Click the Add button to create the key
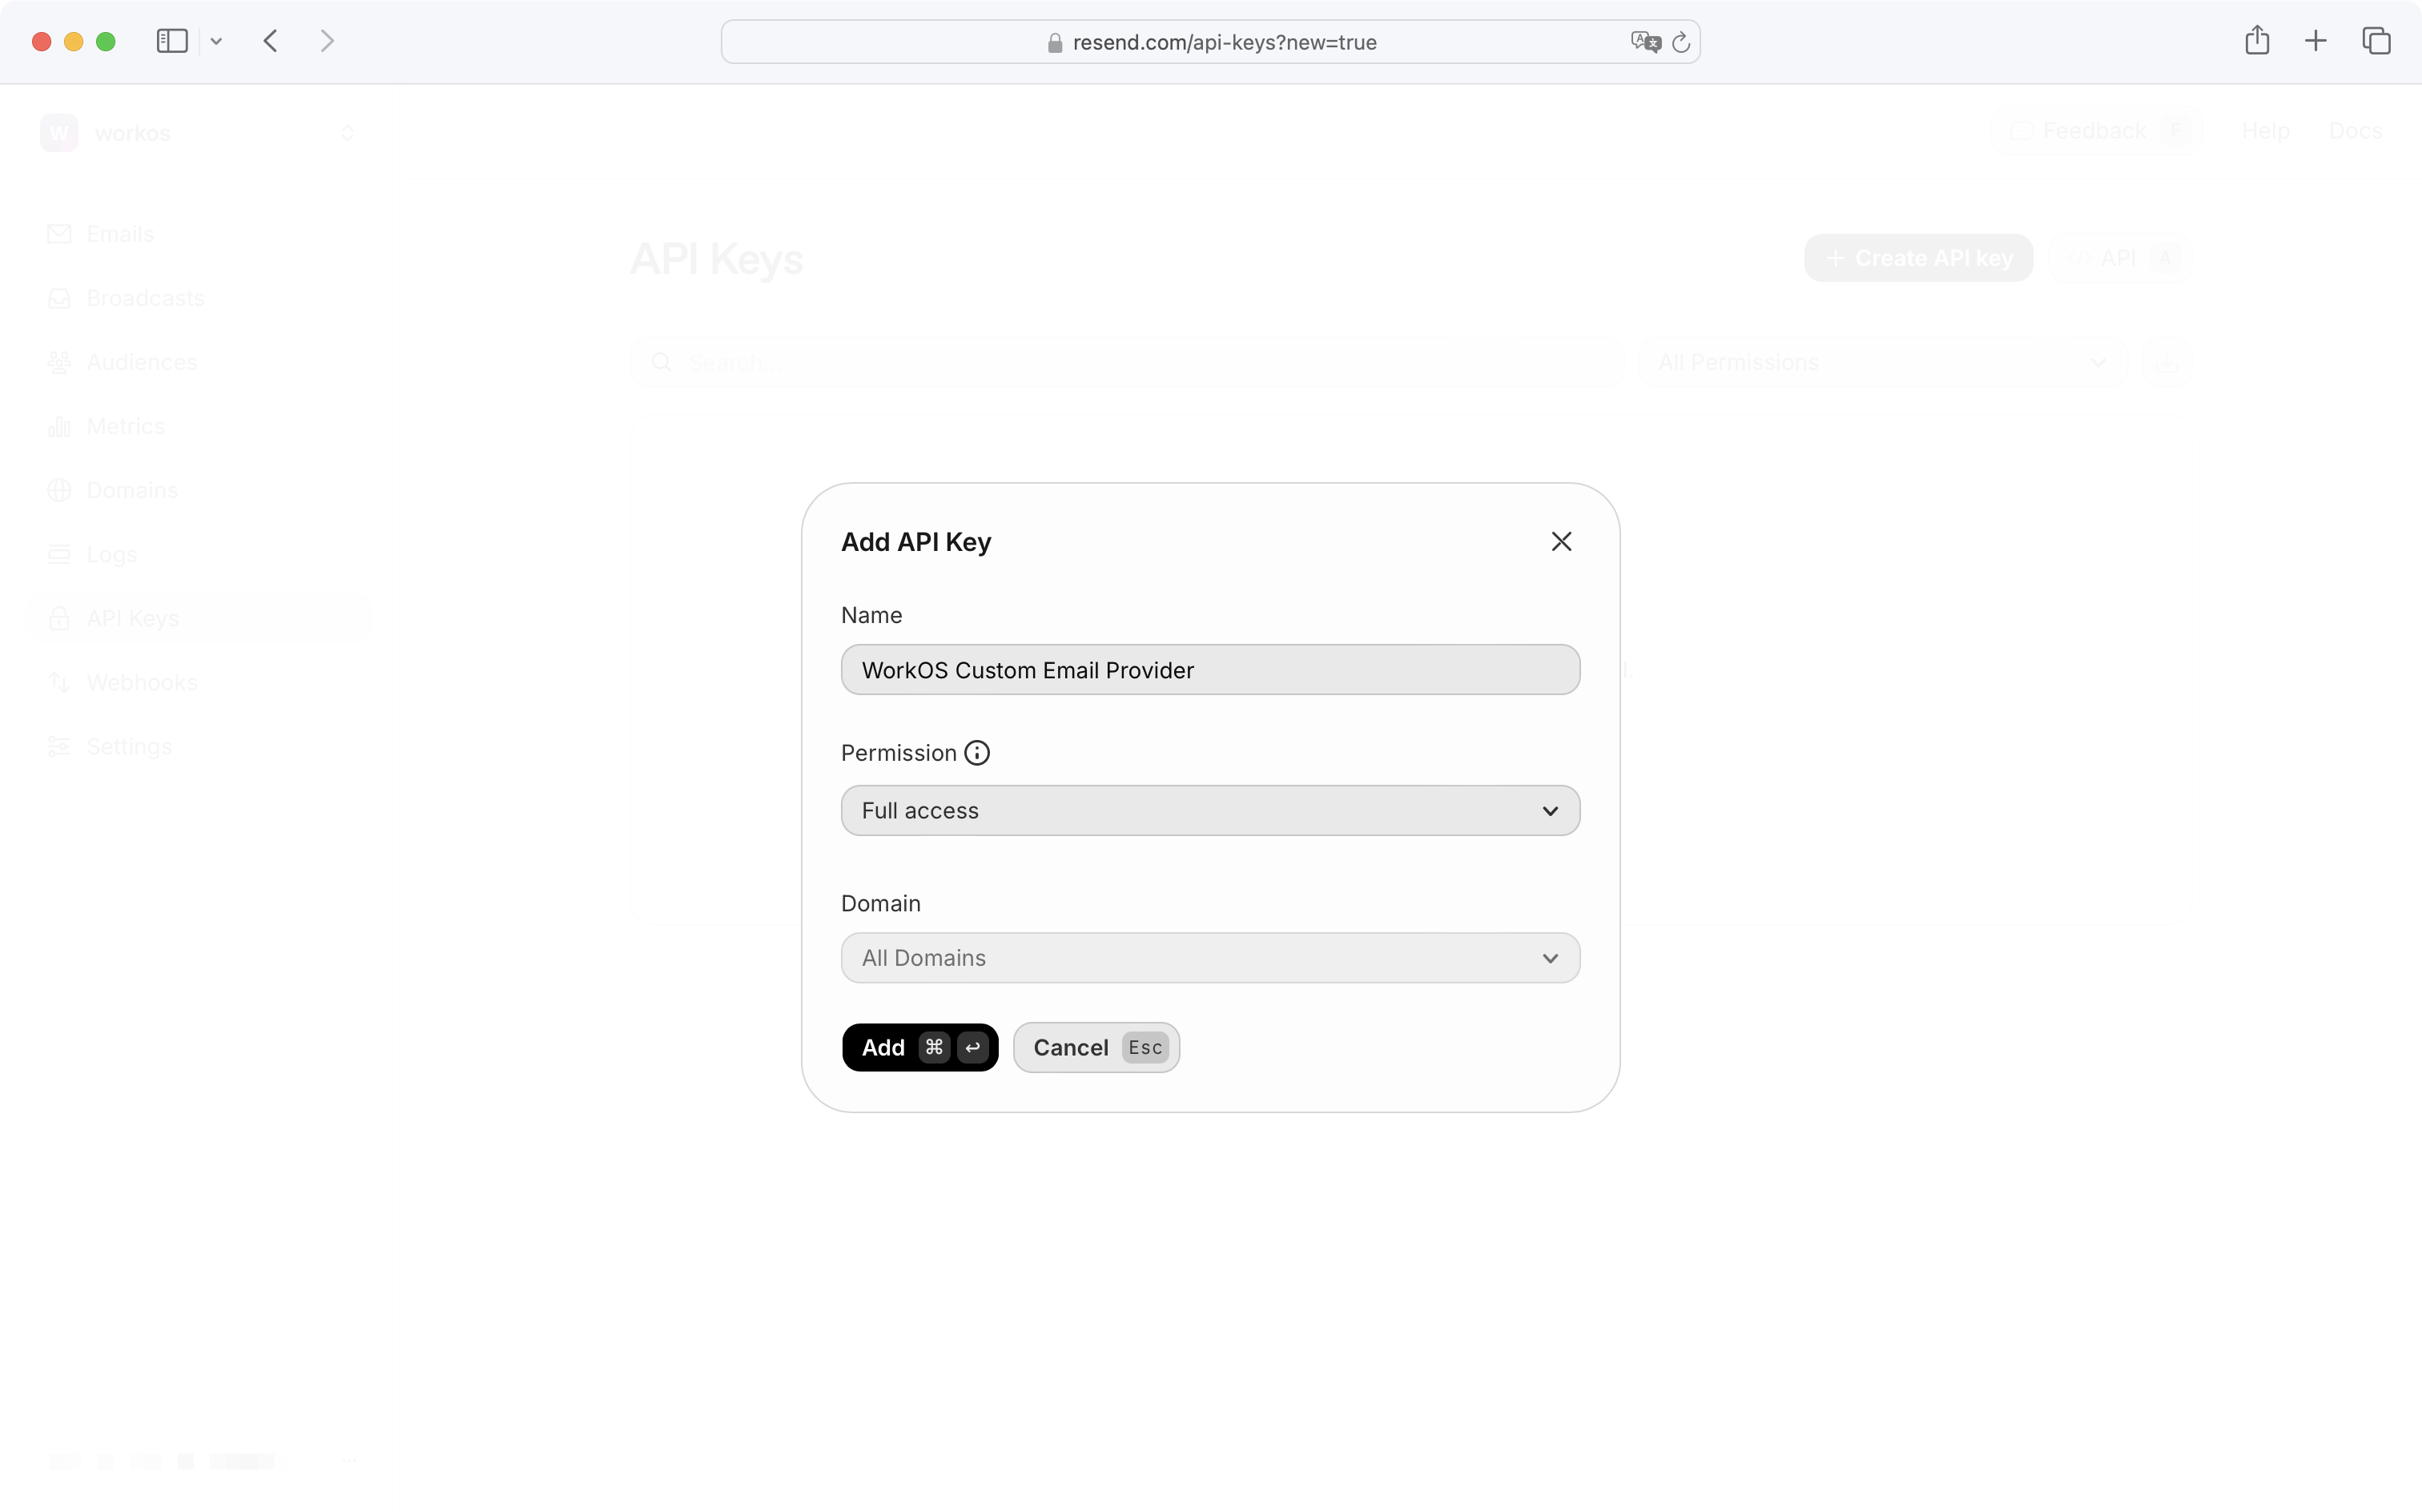The width and height of the screenshot is (2422, 1512). (919, 1047)
